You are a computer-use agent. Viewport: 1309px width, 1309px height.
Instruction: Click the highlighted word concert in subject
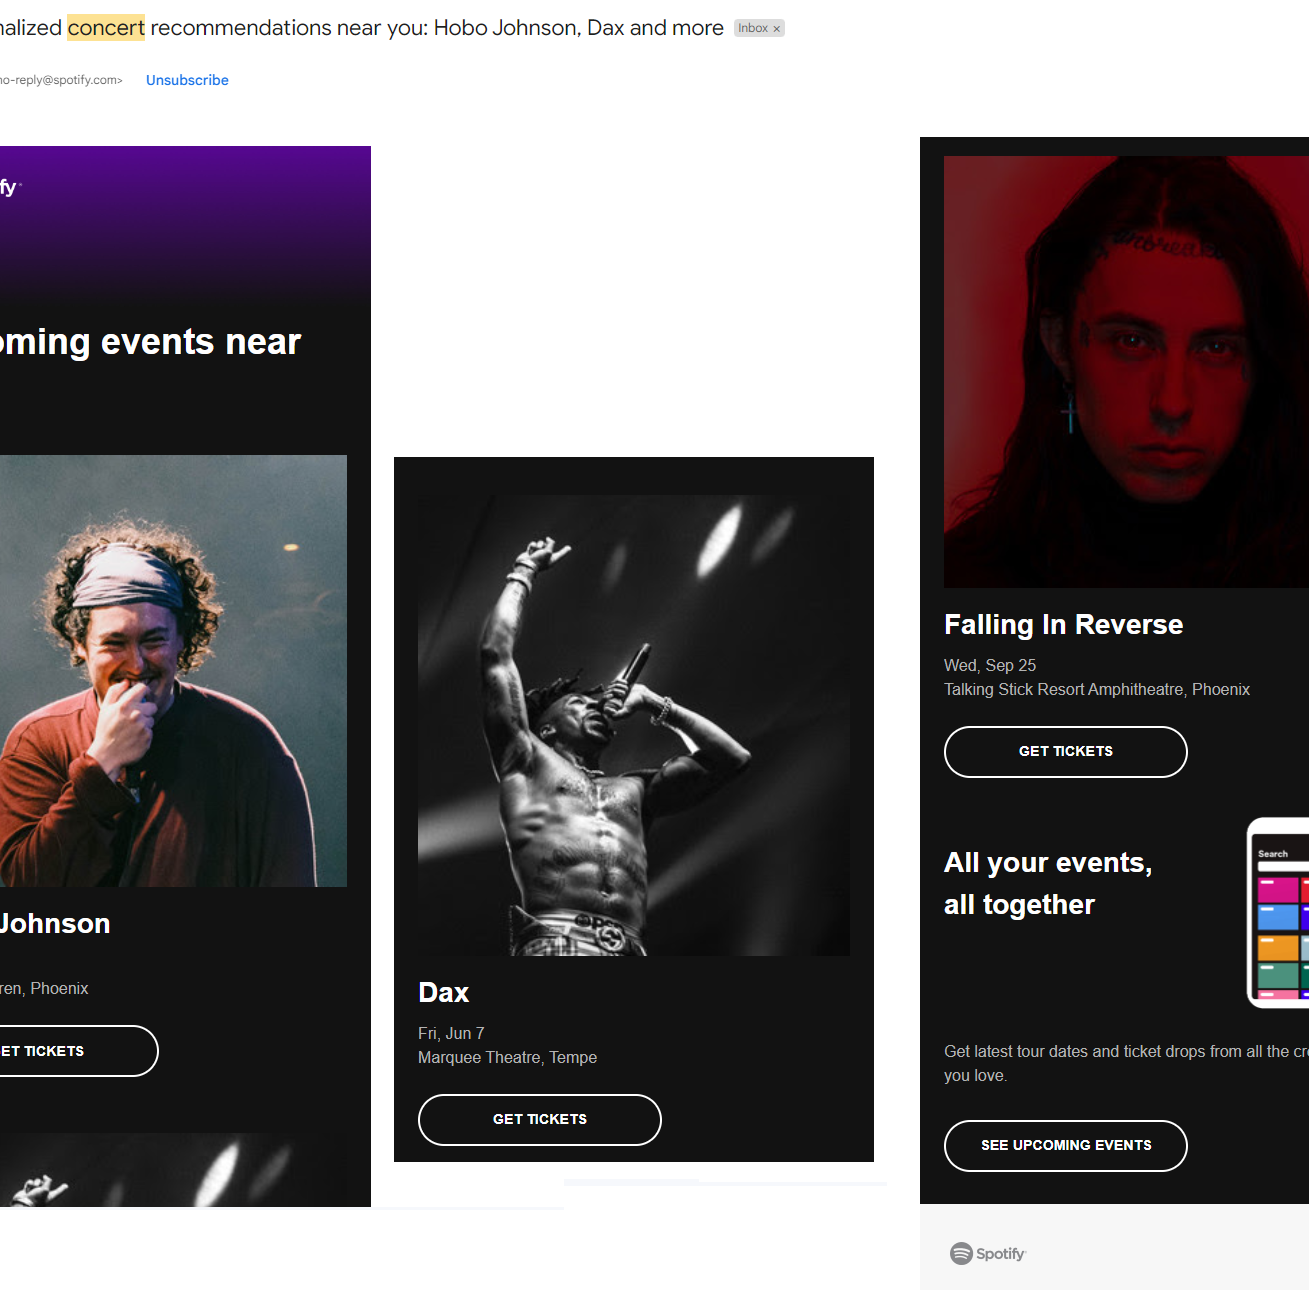tap(106, 28)
